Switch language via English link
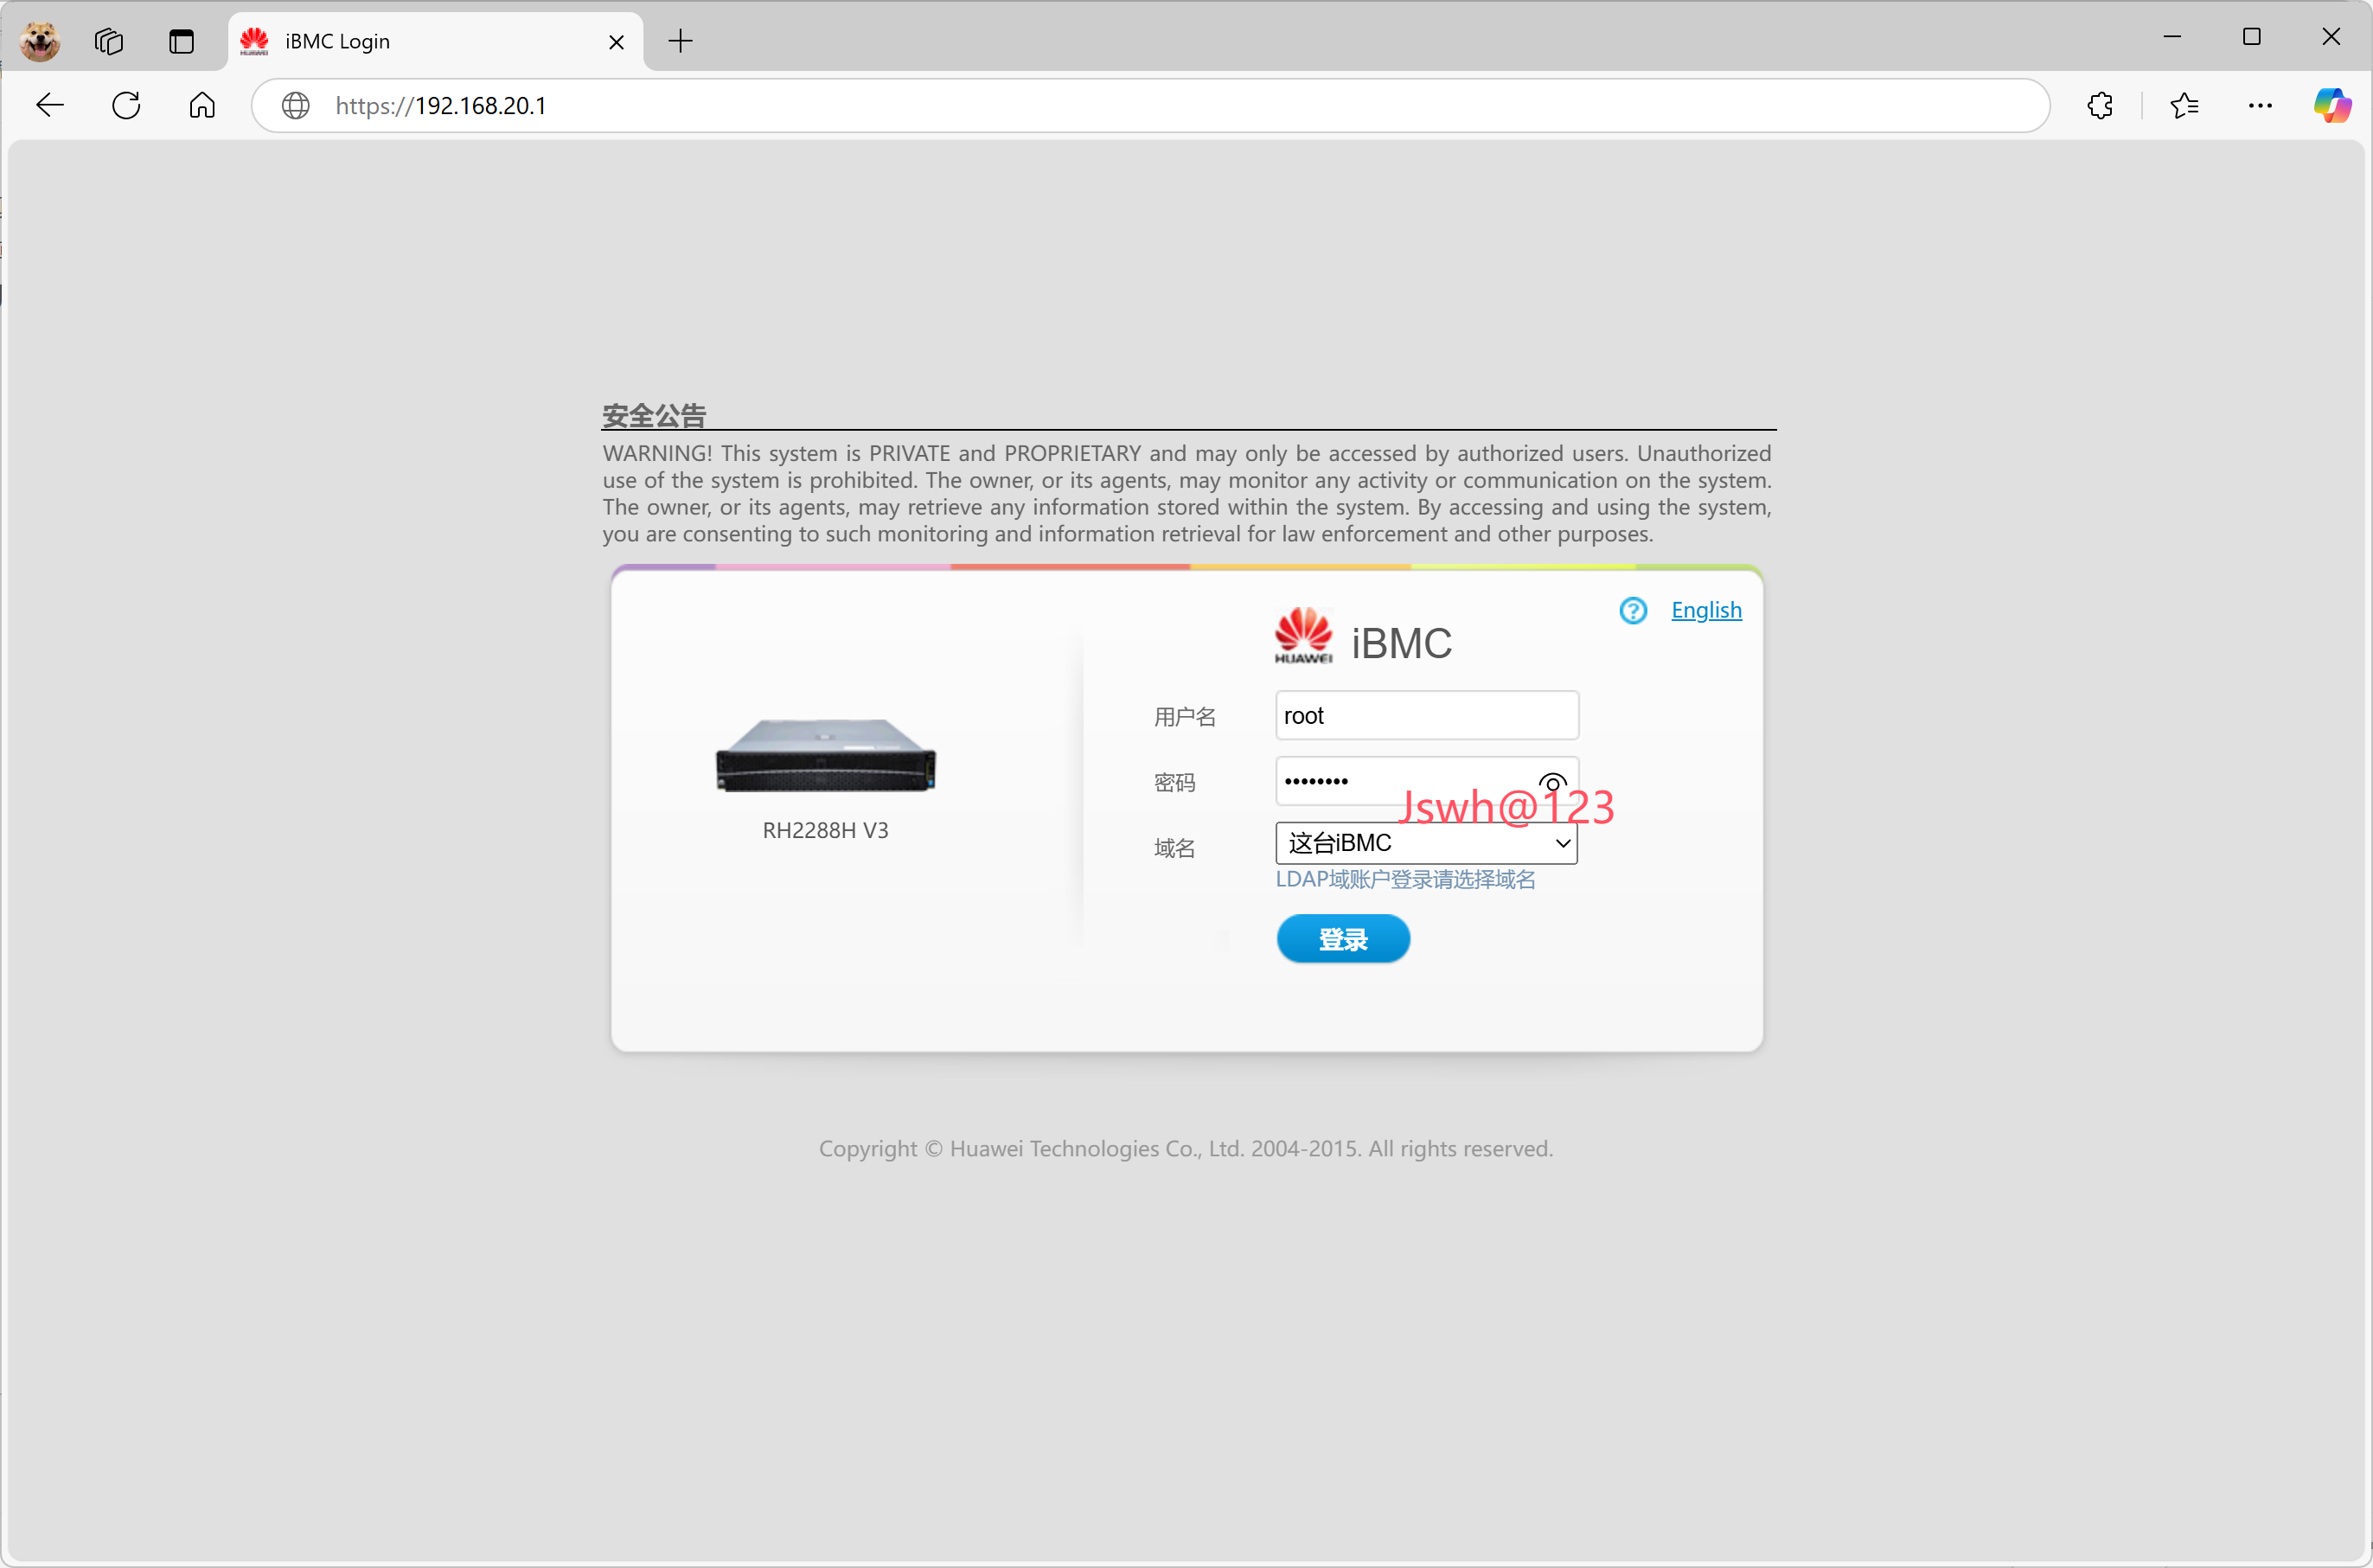The height and width of the screenshot is (1568, 2373). pyautogui.click(x=1705, y=610)
